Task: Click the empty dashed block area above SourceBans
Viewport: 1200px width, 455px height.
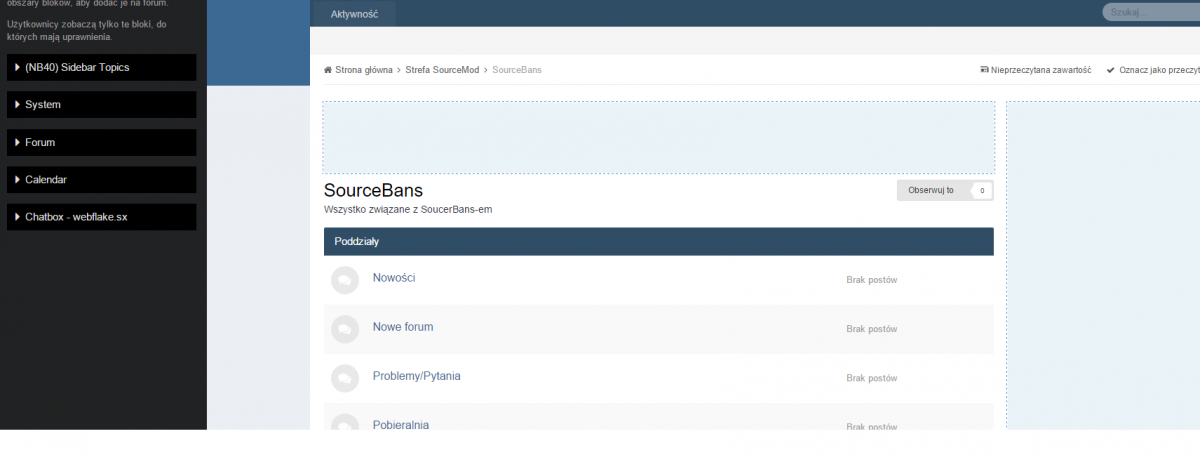Action: click(x=658, y=137)
